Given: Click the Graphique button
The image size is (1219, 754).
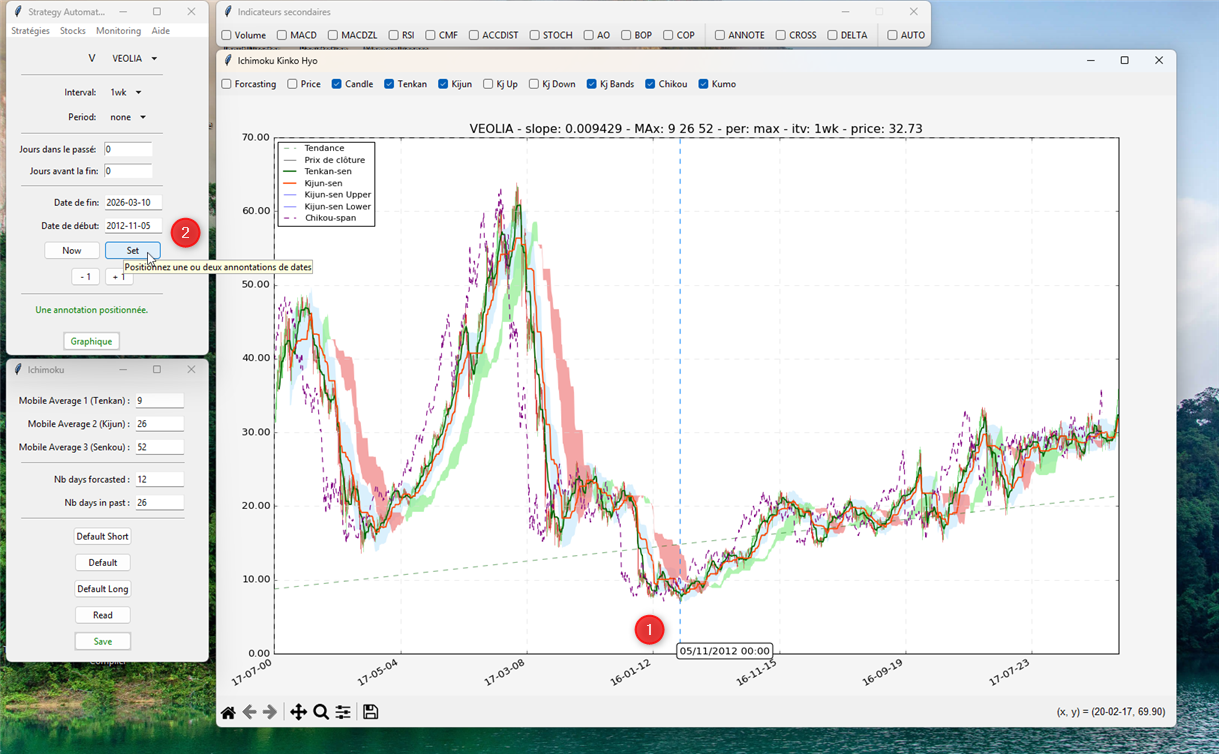Looking at the screenshot, I should click(x=91, y=341).
